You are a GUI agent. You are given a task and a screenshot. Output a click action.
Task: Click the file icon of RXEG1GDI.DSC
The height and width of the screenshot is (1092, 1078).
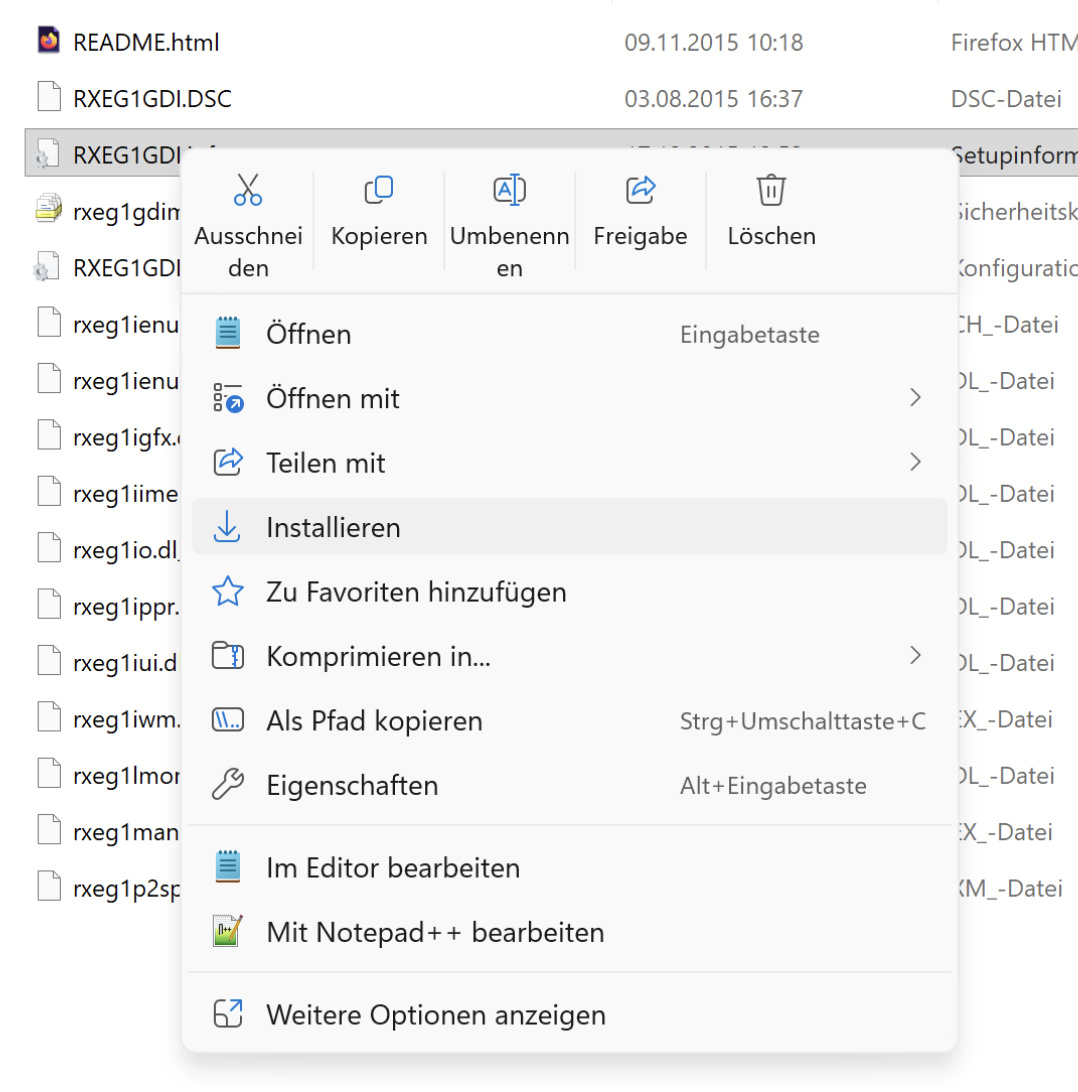click(x=49, y=97)
